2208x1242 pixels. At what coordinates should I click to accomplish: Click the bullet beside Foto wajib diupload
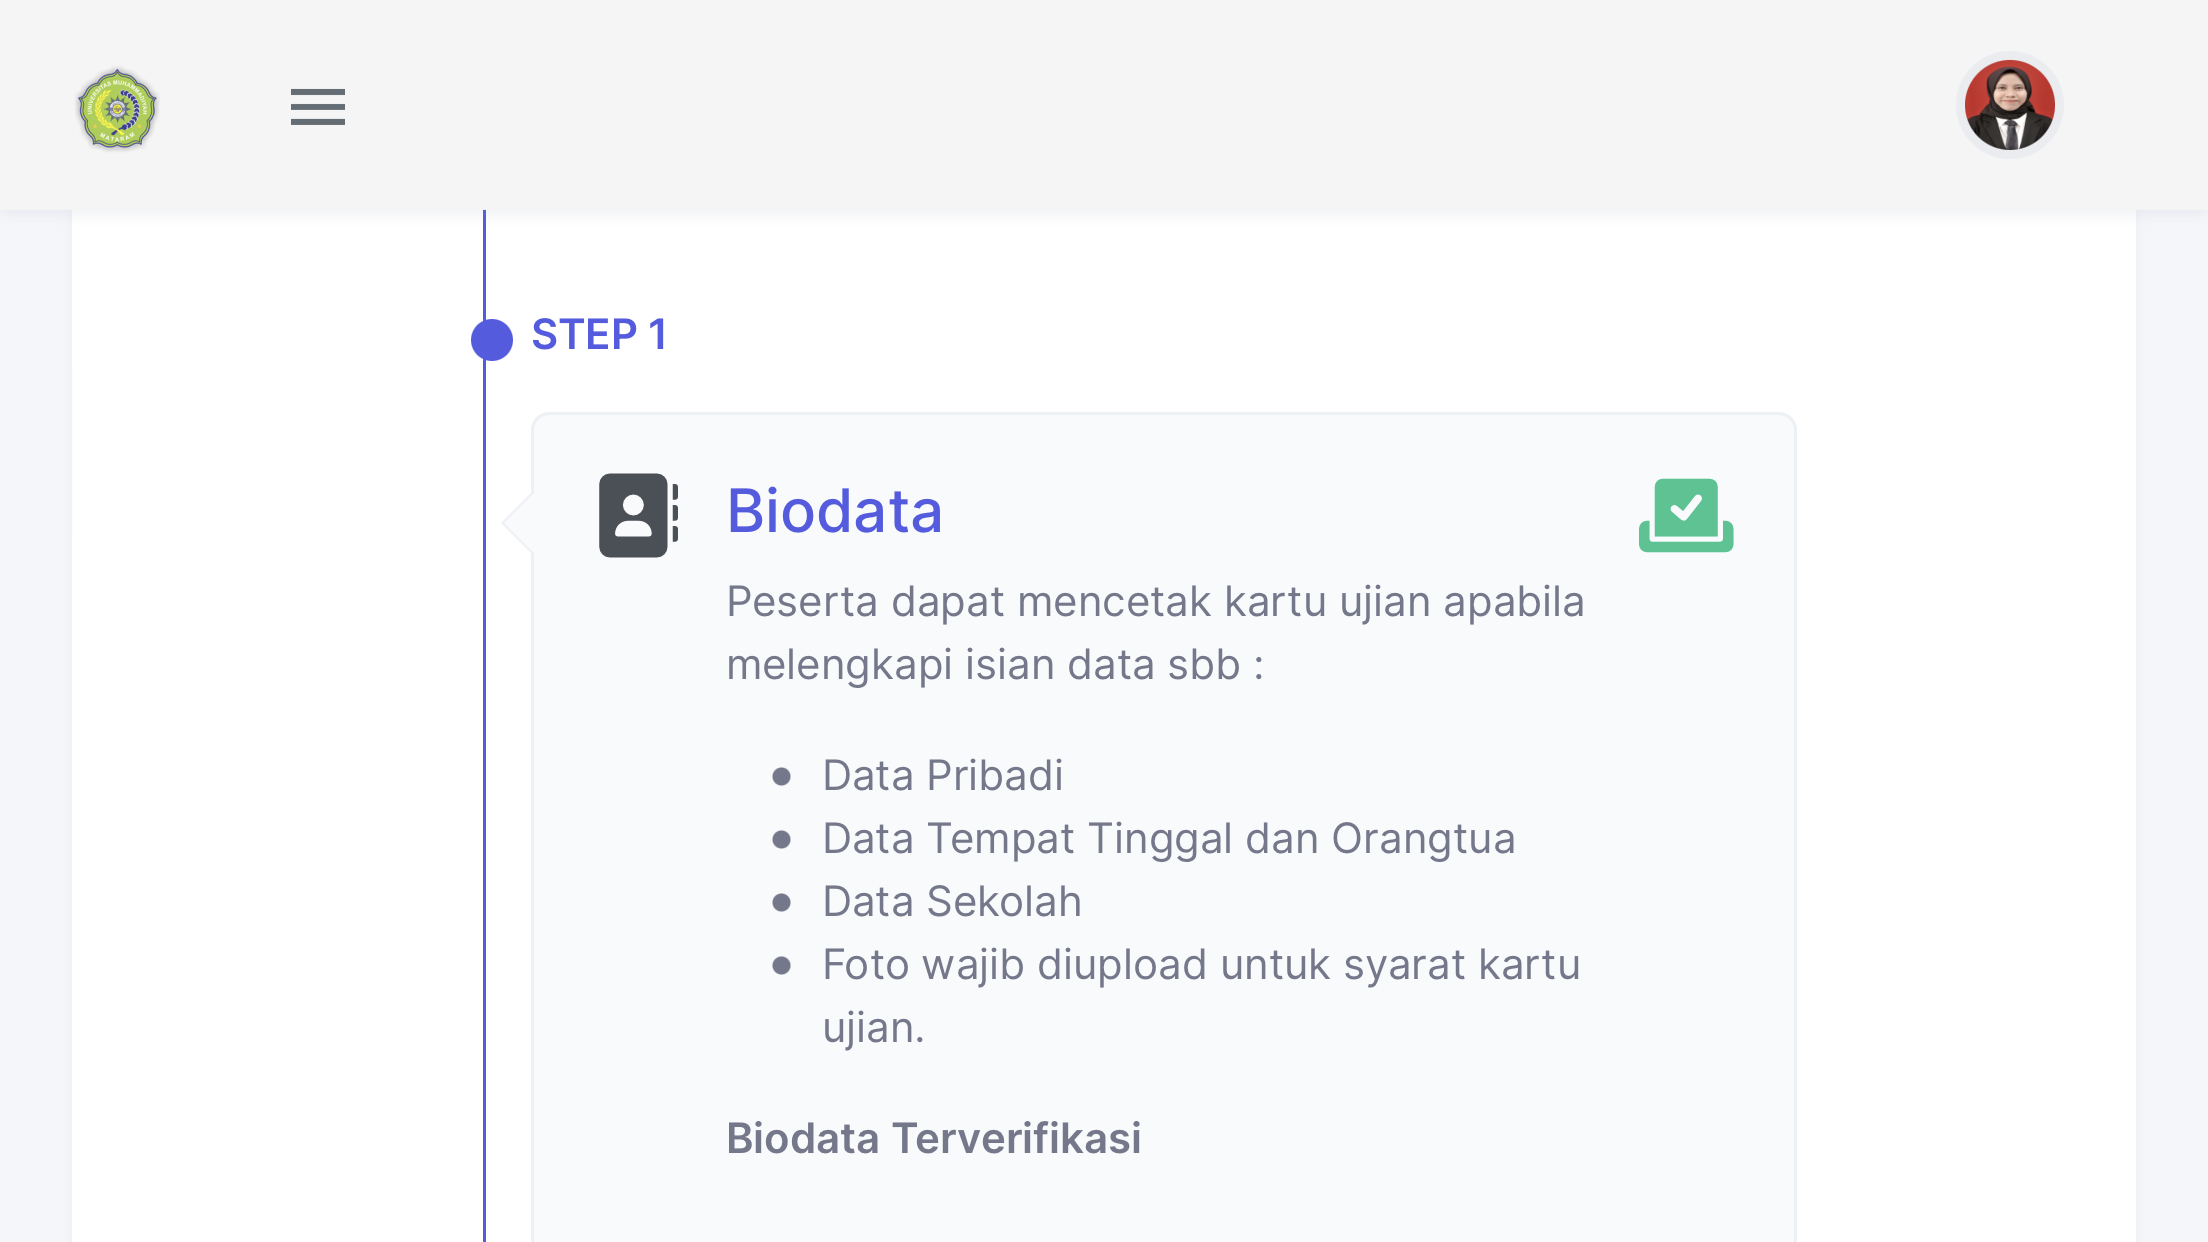(x=782, y=966)
